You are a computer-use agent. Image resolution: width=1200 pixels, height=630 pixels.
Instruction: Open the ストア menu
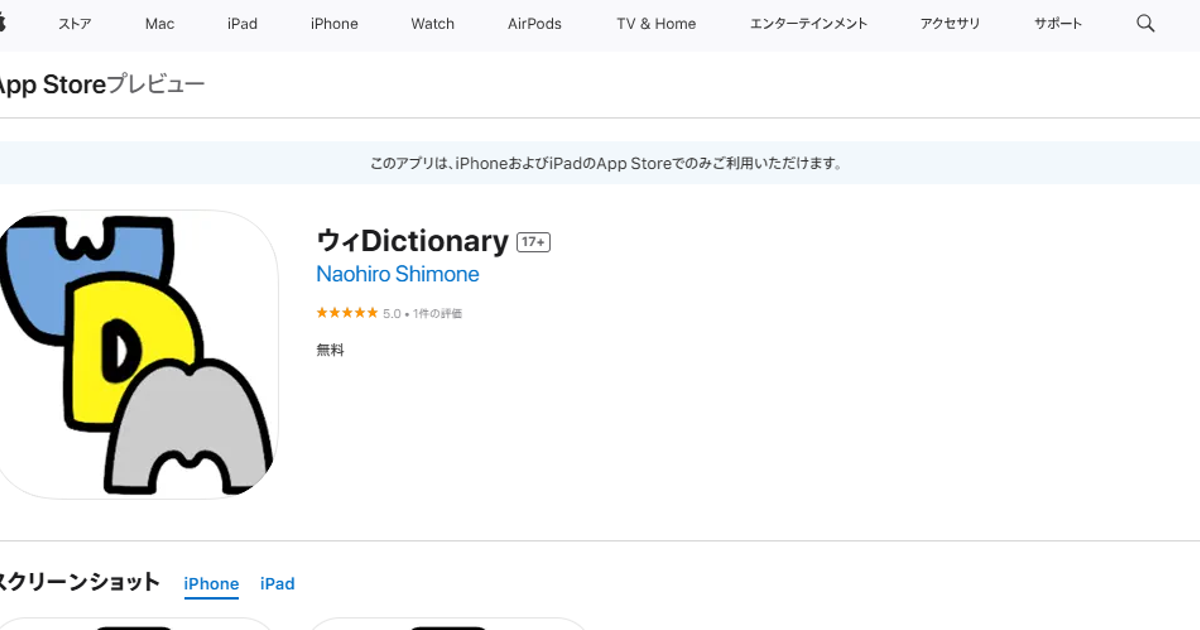click(75, 24)
